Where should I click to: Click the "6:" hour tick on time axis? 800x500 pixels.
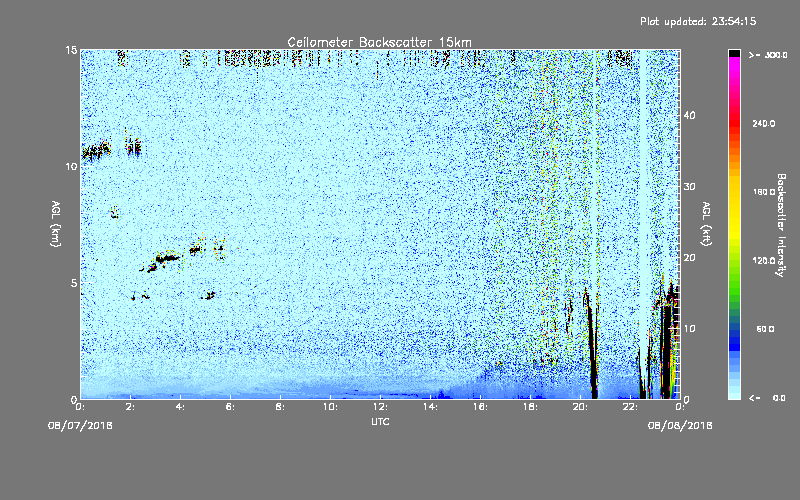pos(231,407)
